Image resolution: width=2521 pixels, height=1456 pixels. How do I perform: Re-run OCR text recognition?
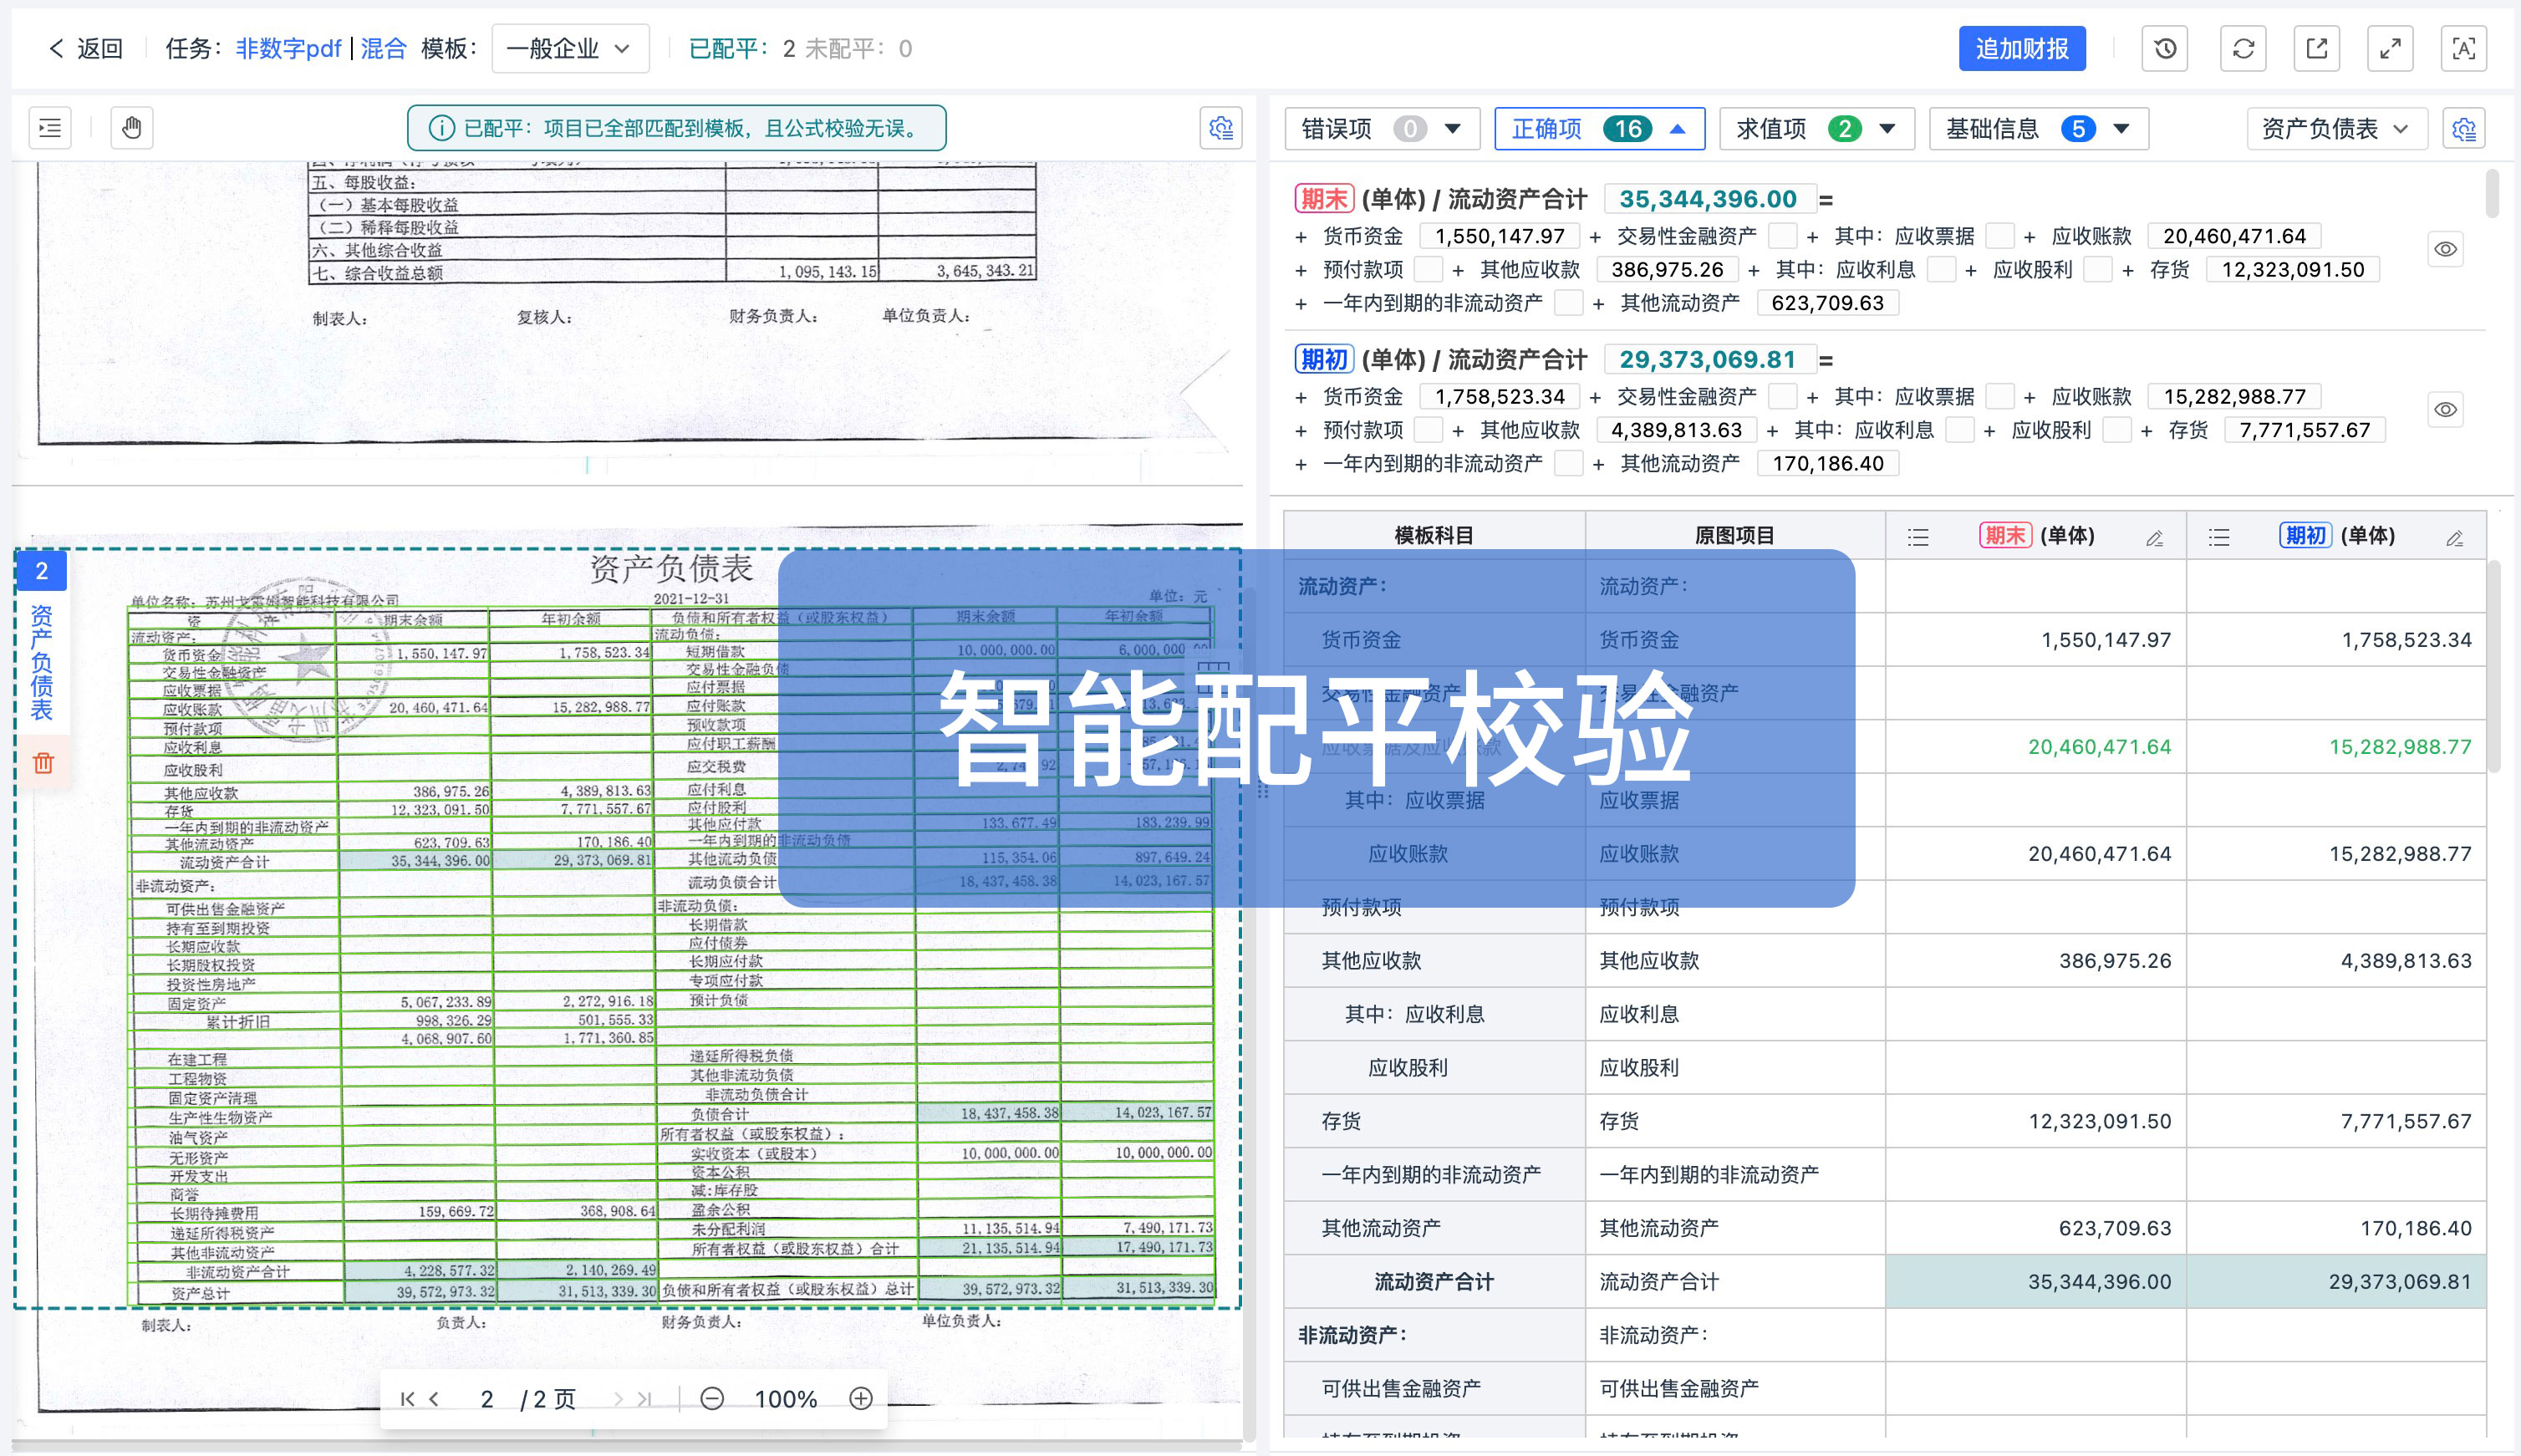coord(2464,48)
